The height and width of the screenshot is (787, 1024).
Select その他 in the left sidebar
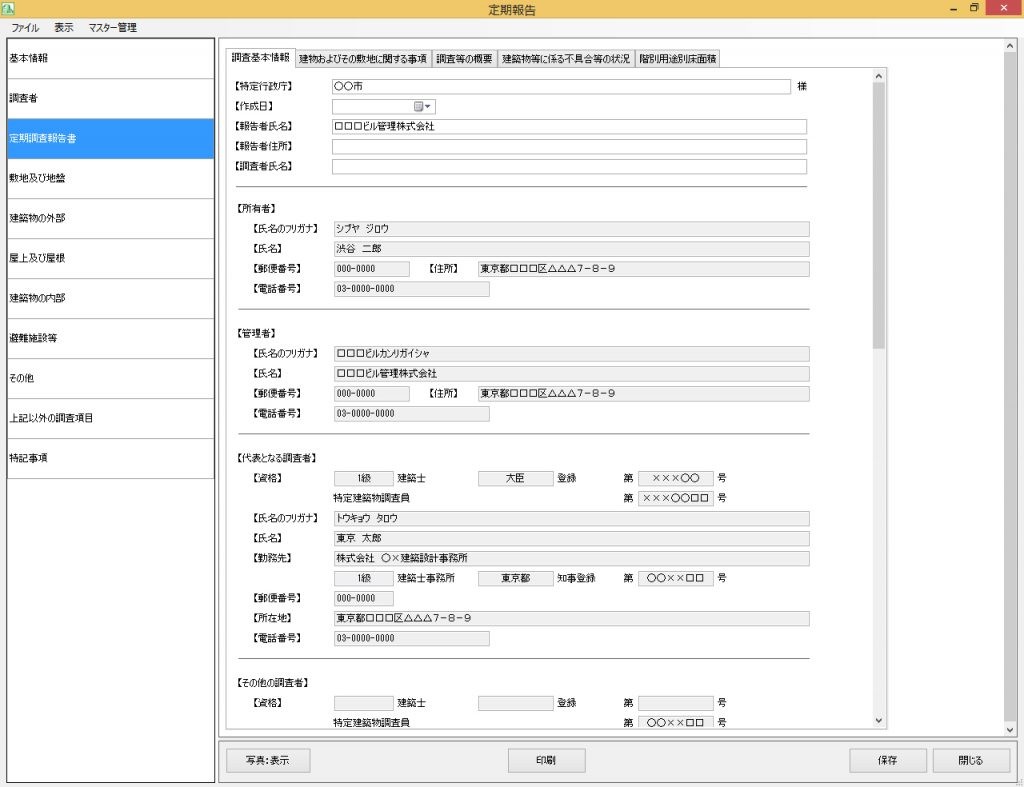point(110,379)
